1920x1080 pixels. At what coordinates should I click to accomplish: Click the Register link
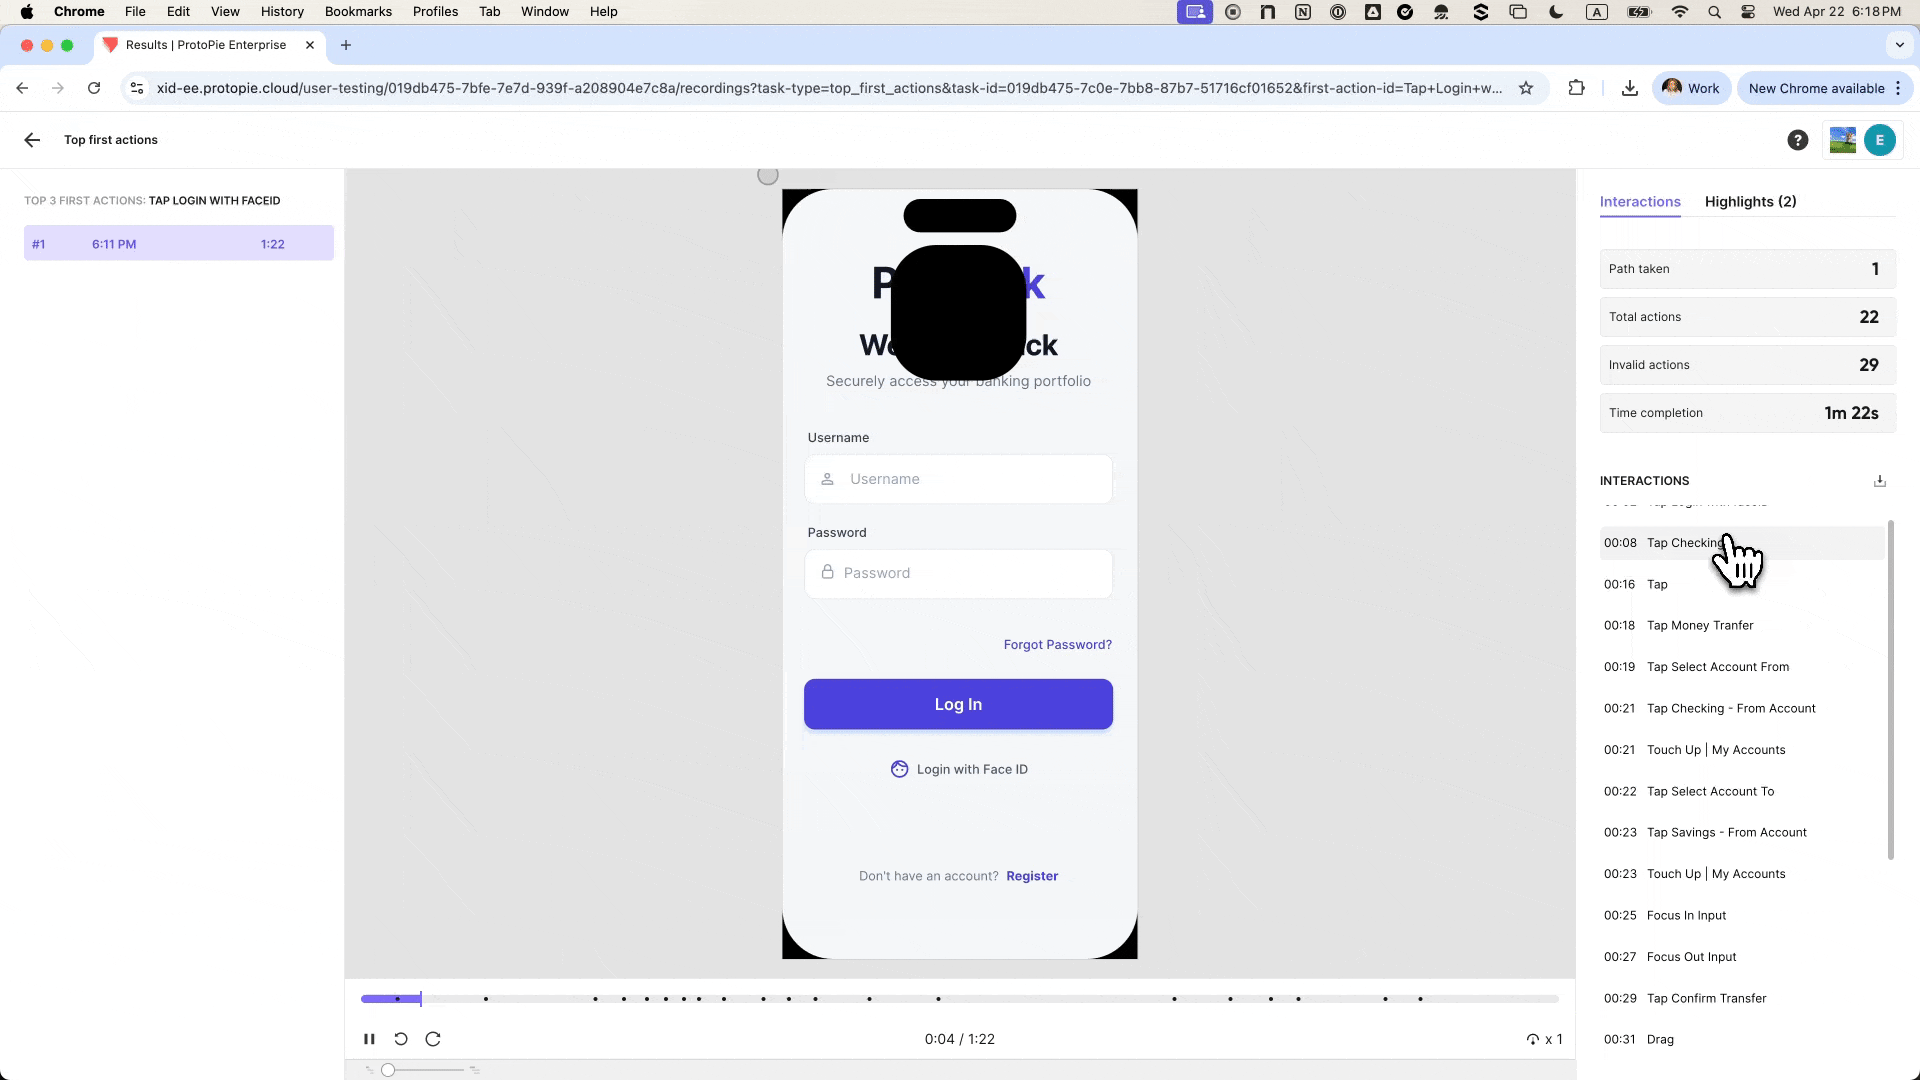(1032, 876)
